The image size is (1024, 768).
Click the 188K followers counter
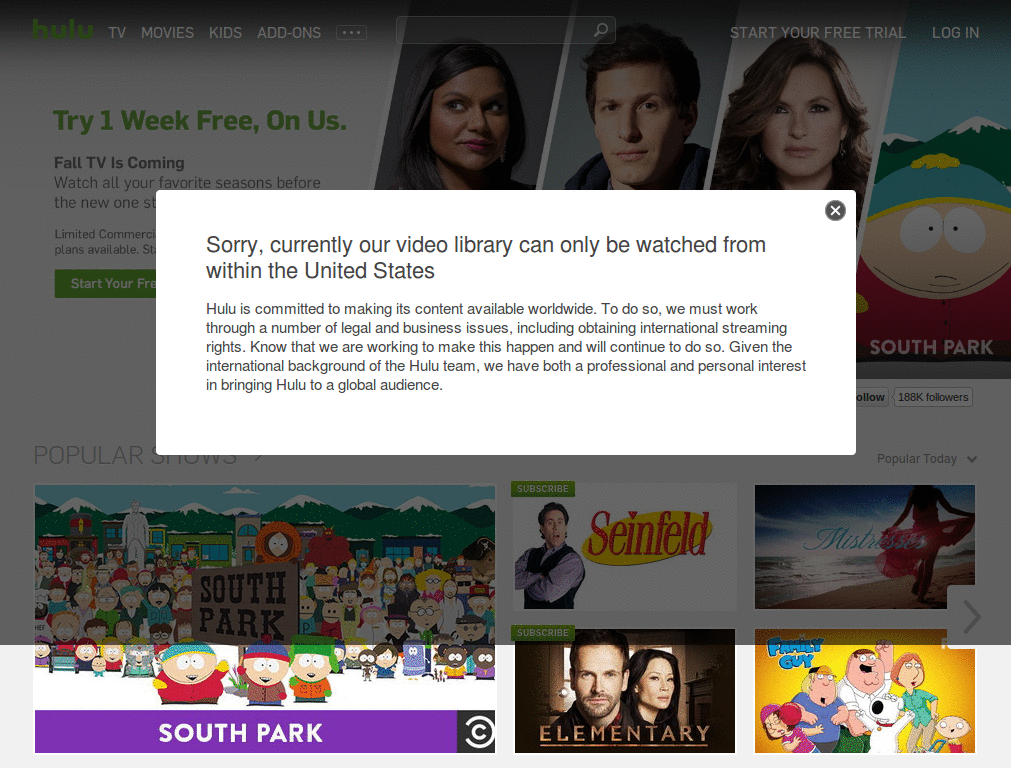pyautogui.click(x=932, y=397)
